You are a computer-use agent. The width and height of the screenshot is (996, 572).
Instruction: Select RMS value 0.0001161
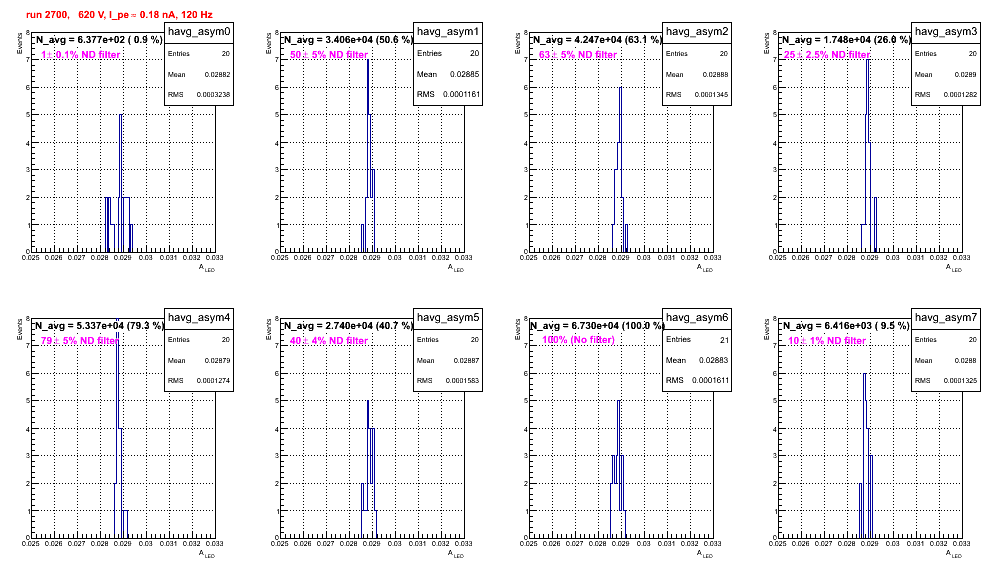(462, 95)
